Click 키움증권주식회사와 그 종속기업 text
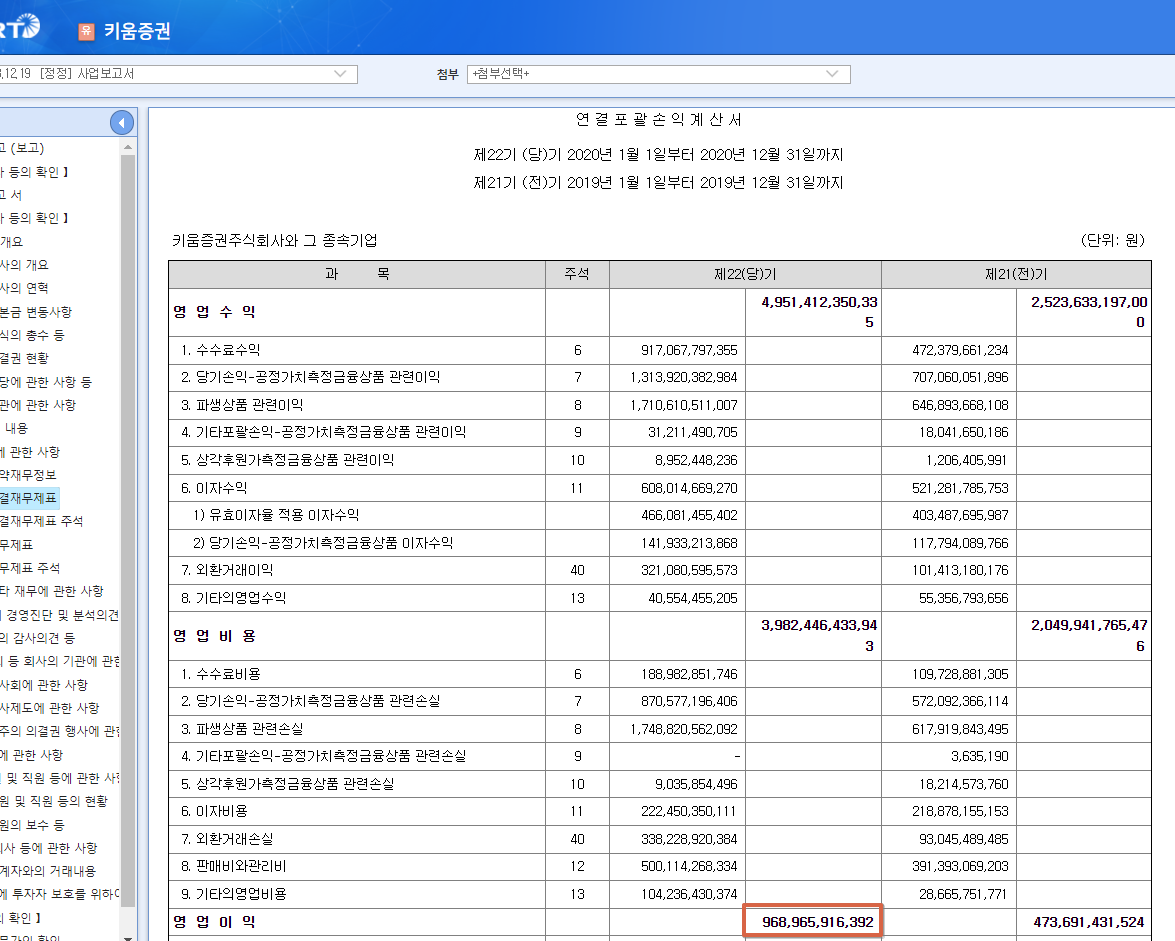The height and width of the screenshot is (941, 1175). (x=274, y=240)
